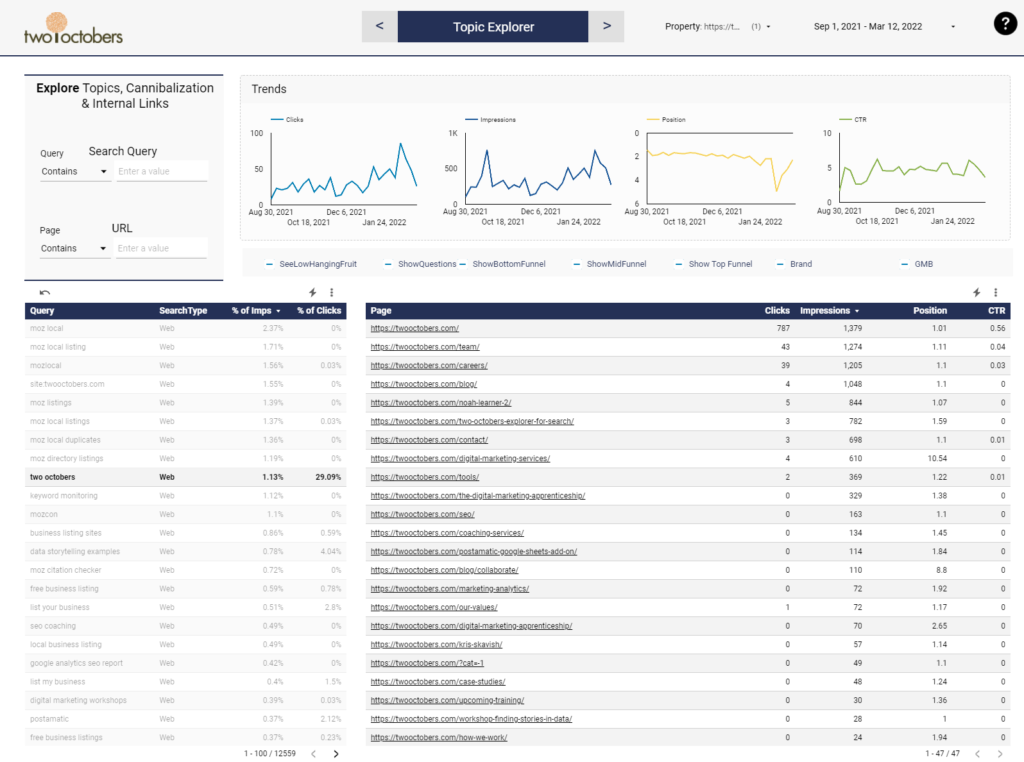Click the Topic Explorer page title tab
This screenshot has width=1024, height=762.
pos(493,27)
